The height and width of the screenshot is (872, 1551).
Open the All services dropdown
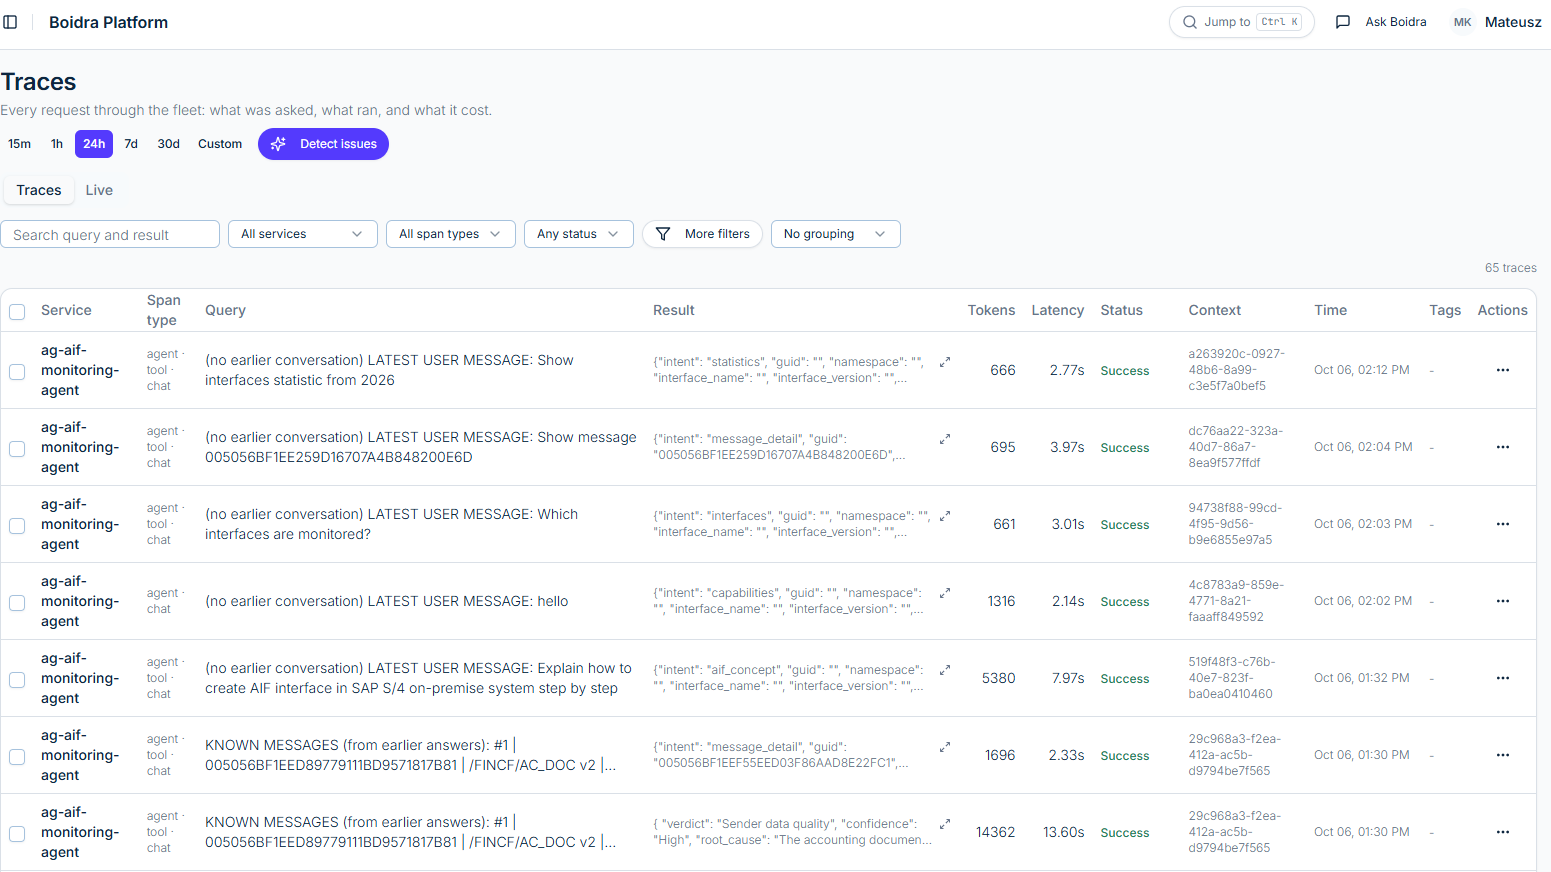point(302,234)
